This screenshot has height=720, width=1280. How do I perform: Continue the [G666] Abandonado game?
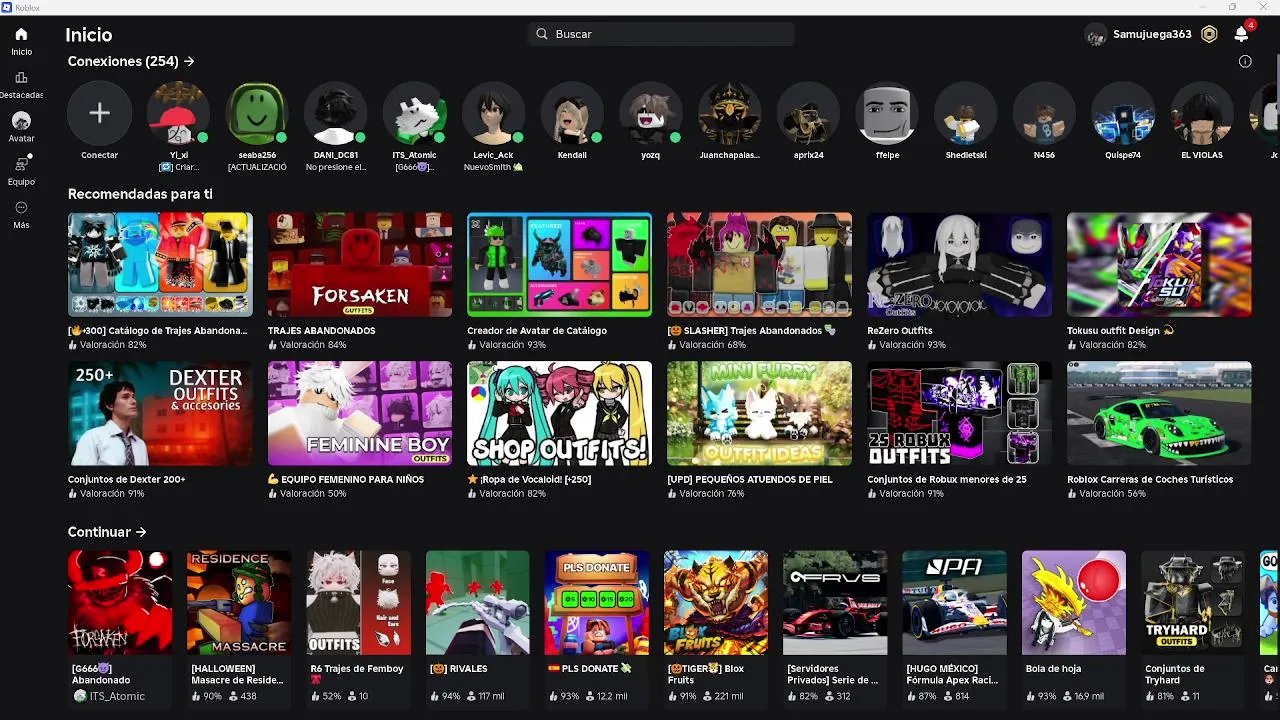click(120, 602)
